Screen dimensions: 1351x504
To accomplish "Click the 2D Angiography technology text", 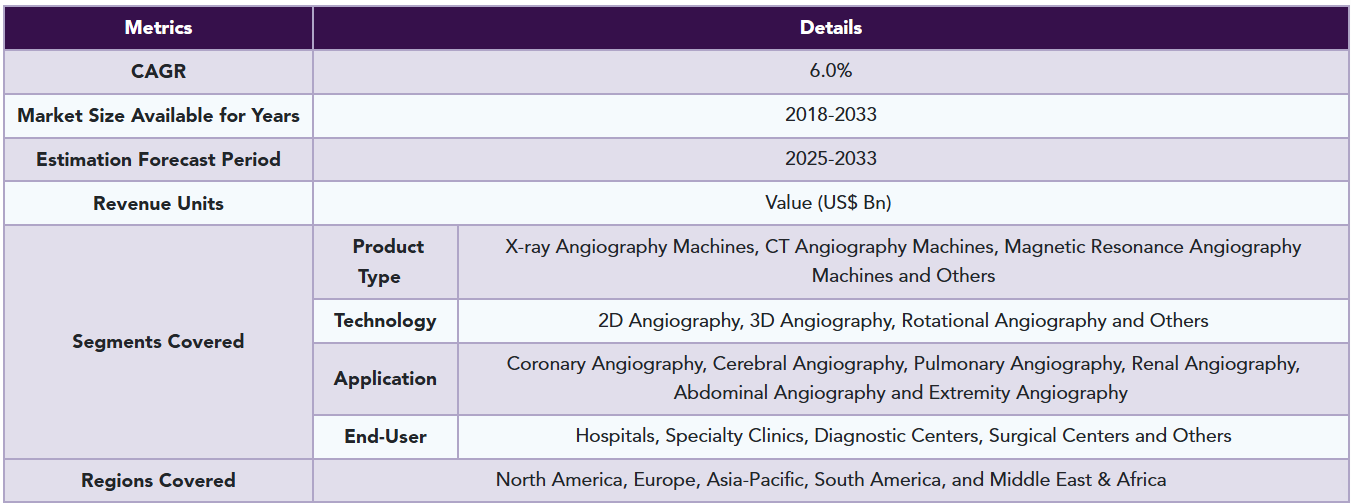I will pyautogui.click(x=663, y=321).
